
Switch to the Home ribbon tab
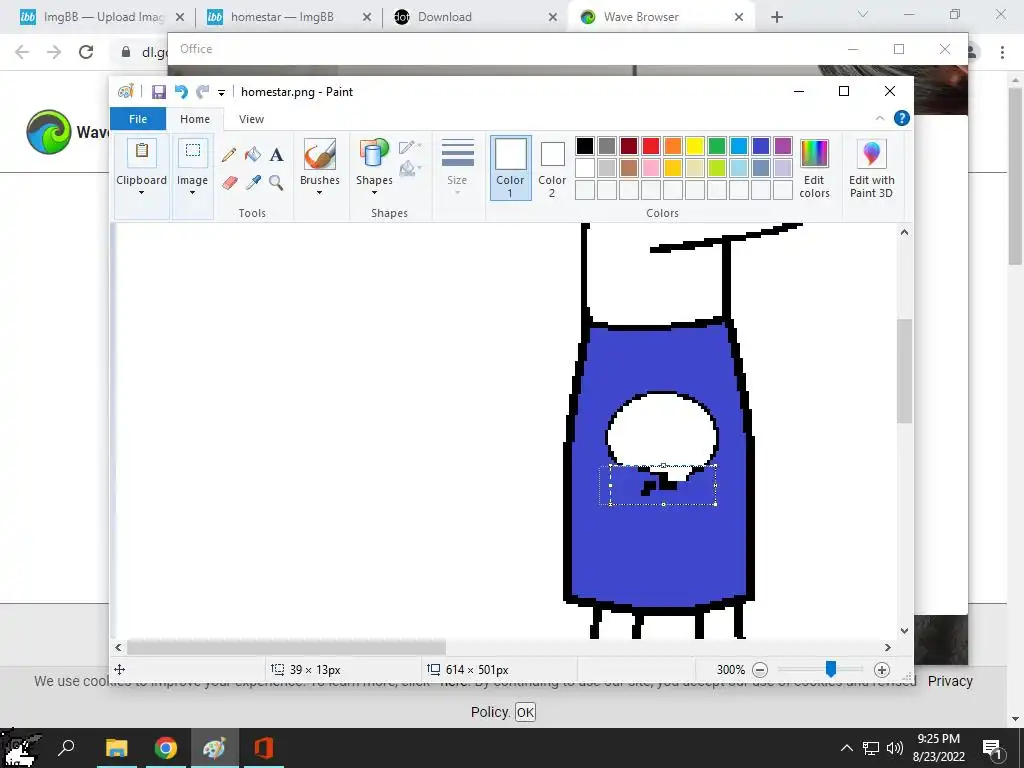tap(195, 119)
